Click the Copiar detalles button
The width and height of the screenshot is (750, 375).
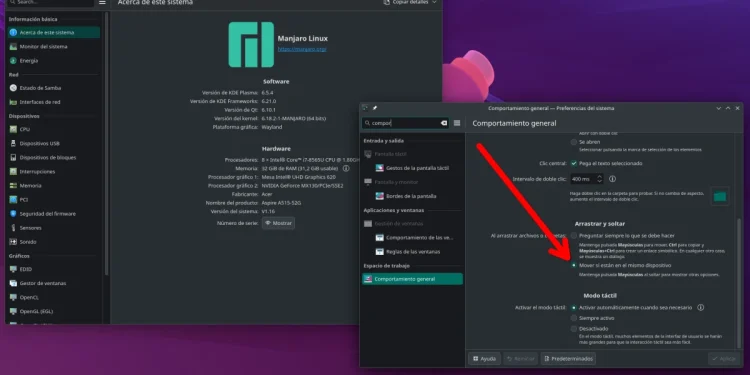click(407, 2)
